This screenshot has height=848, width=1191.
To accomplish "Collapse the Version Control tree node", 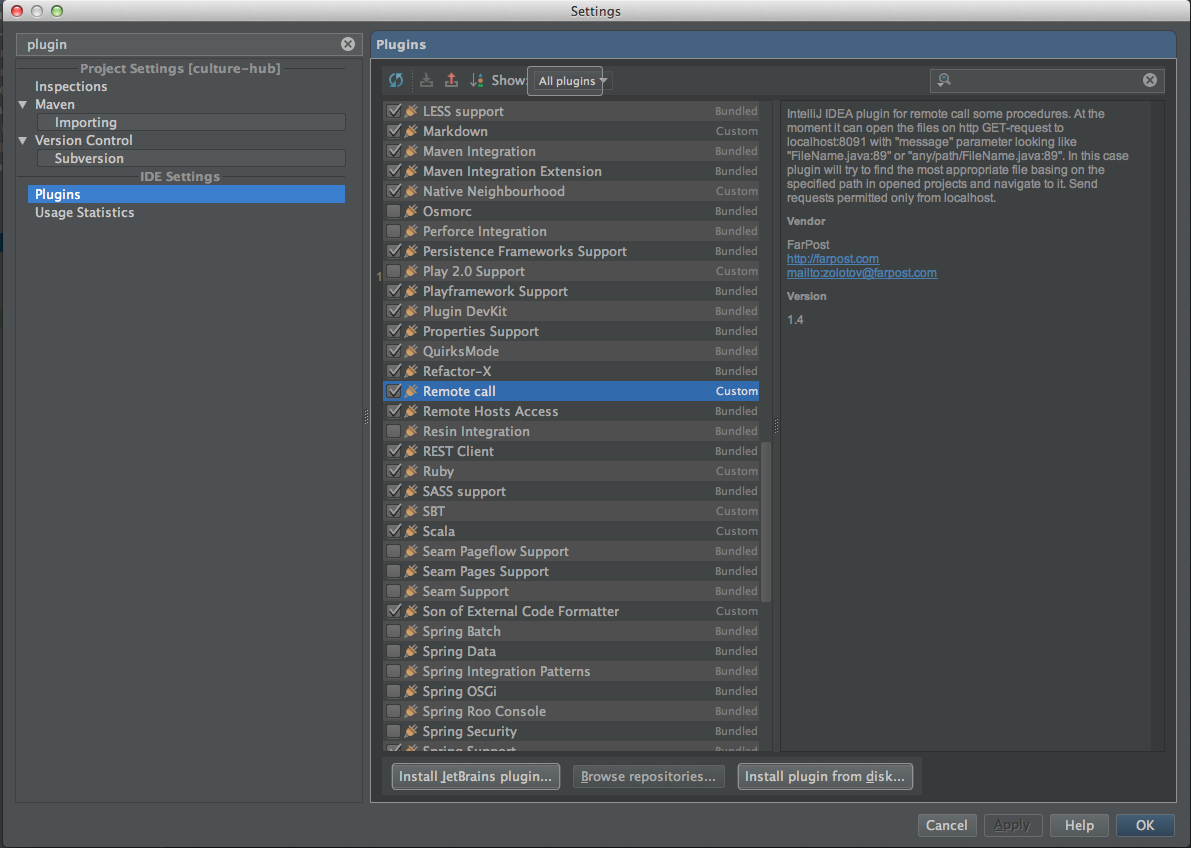I will [23, 140].
